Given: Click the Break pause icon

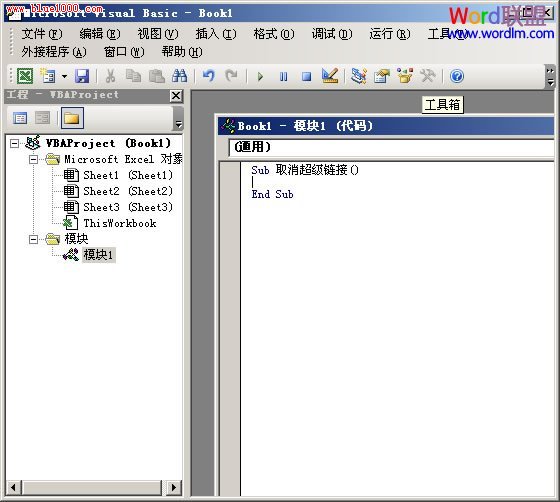Looking at the screenshot, I should tap(284, 76).
